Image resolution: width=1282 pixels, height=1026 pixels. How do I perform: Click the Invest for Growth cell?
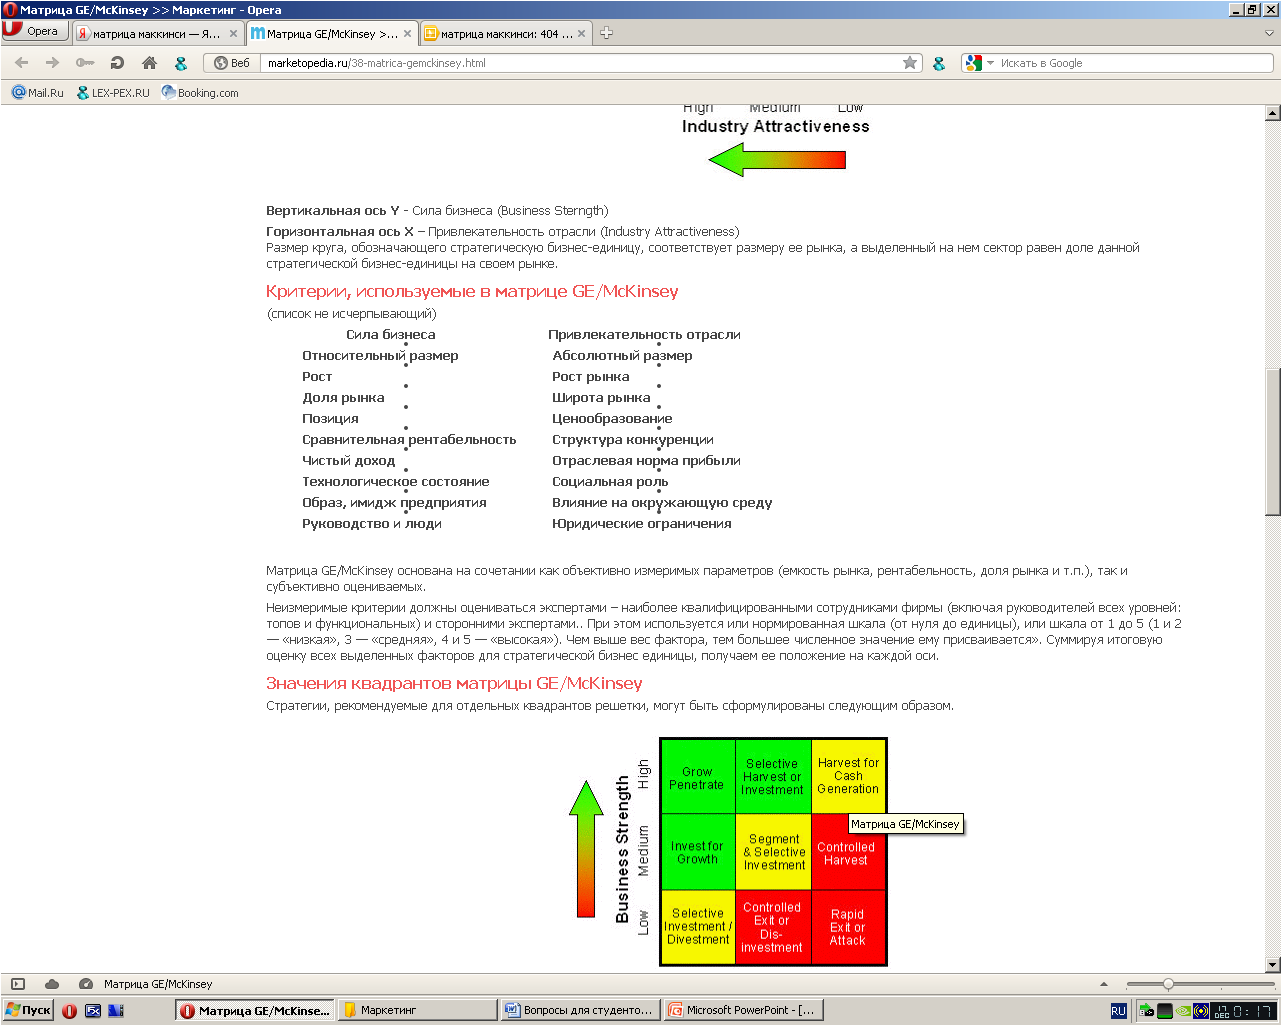click(697, 852)
